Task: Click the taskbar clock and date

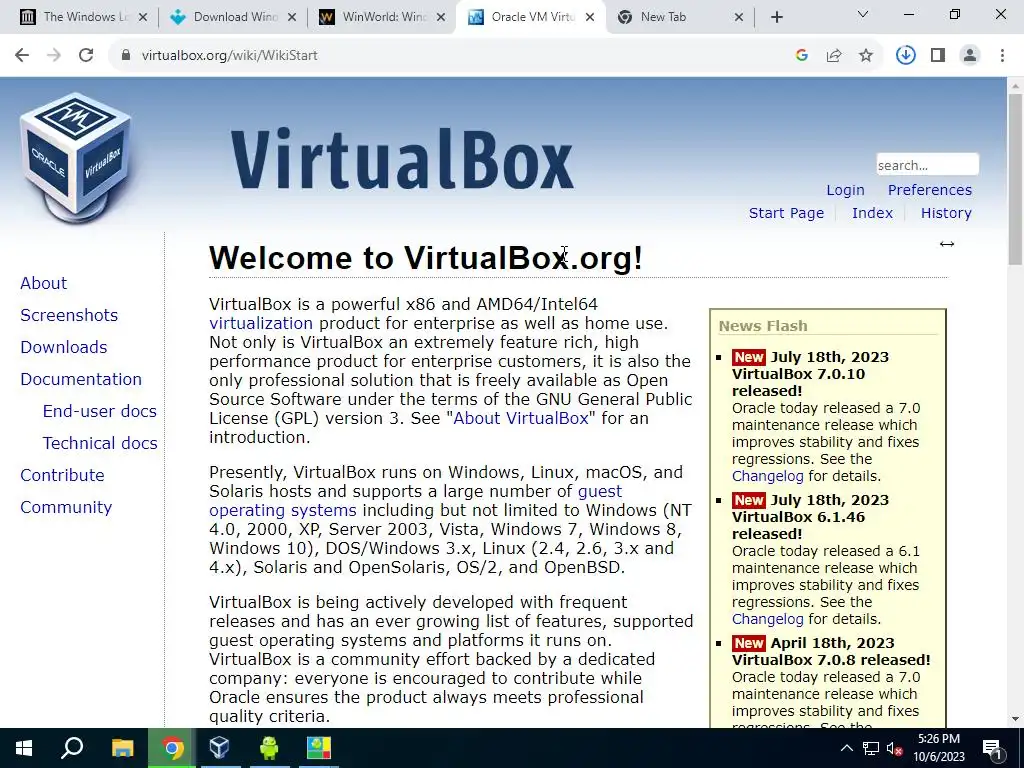Action: tap(938, 748)
